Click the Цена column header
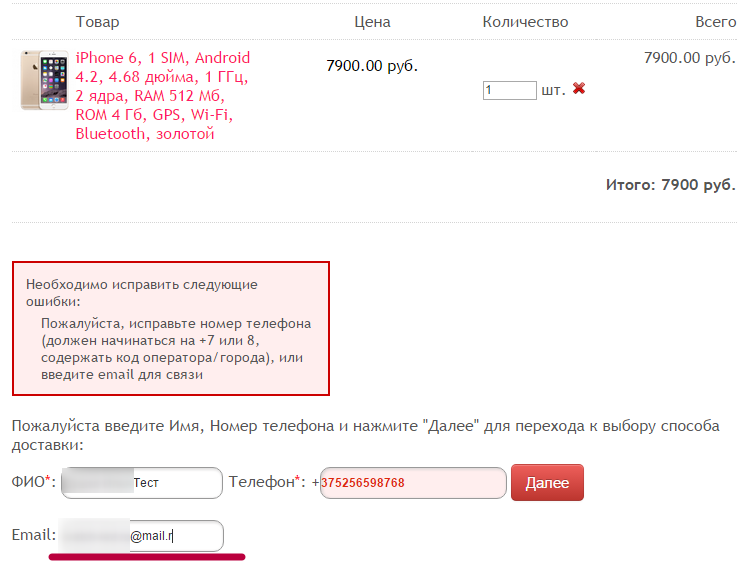Screen dimensions: 739x566 coord(372,22)
